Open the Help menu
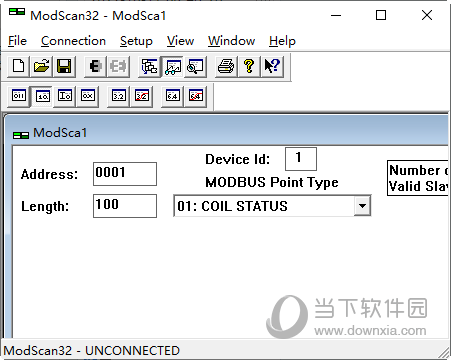The image size is (451, 360). point(282,41)
